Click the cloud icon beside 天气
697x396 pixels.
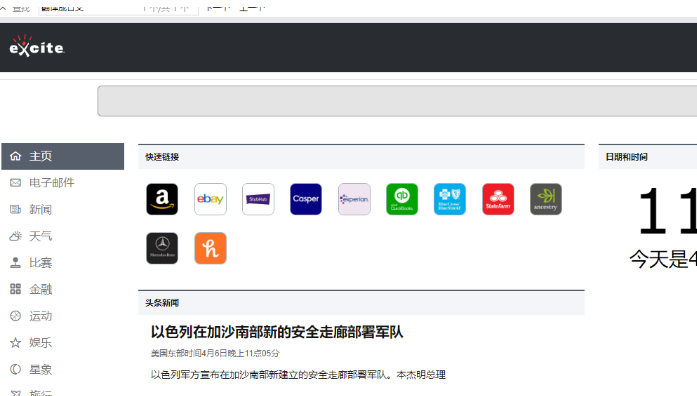(x=16, y=236)
